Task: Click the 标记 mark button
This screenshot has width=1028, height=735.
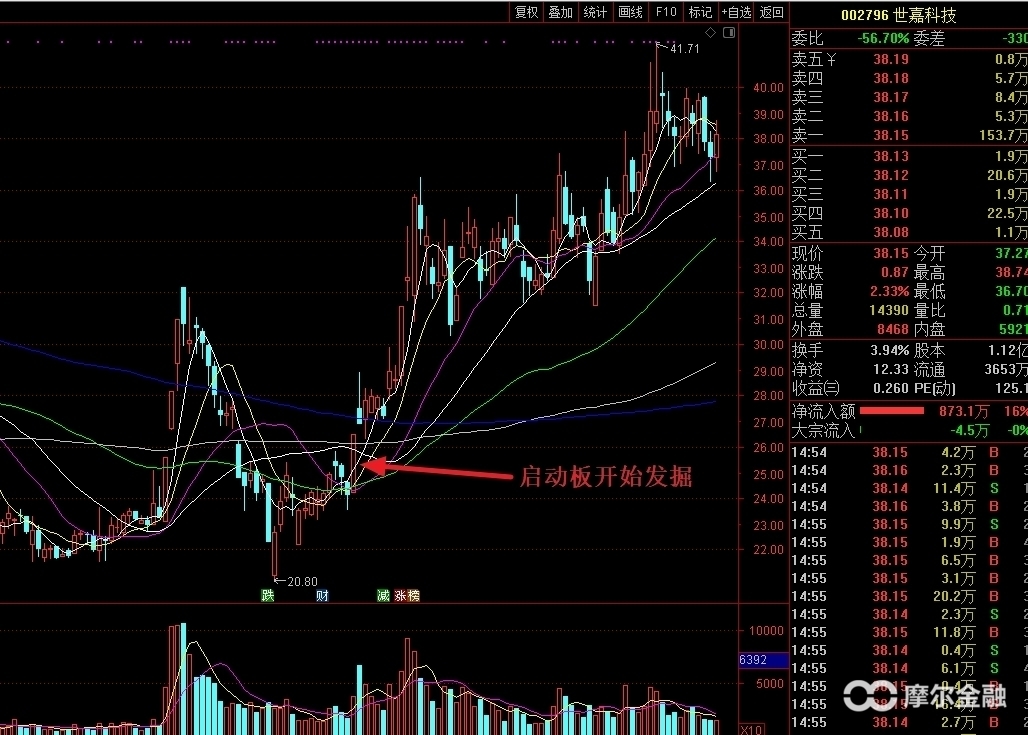Action: coord(700,12)
